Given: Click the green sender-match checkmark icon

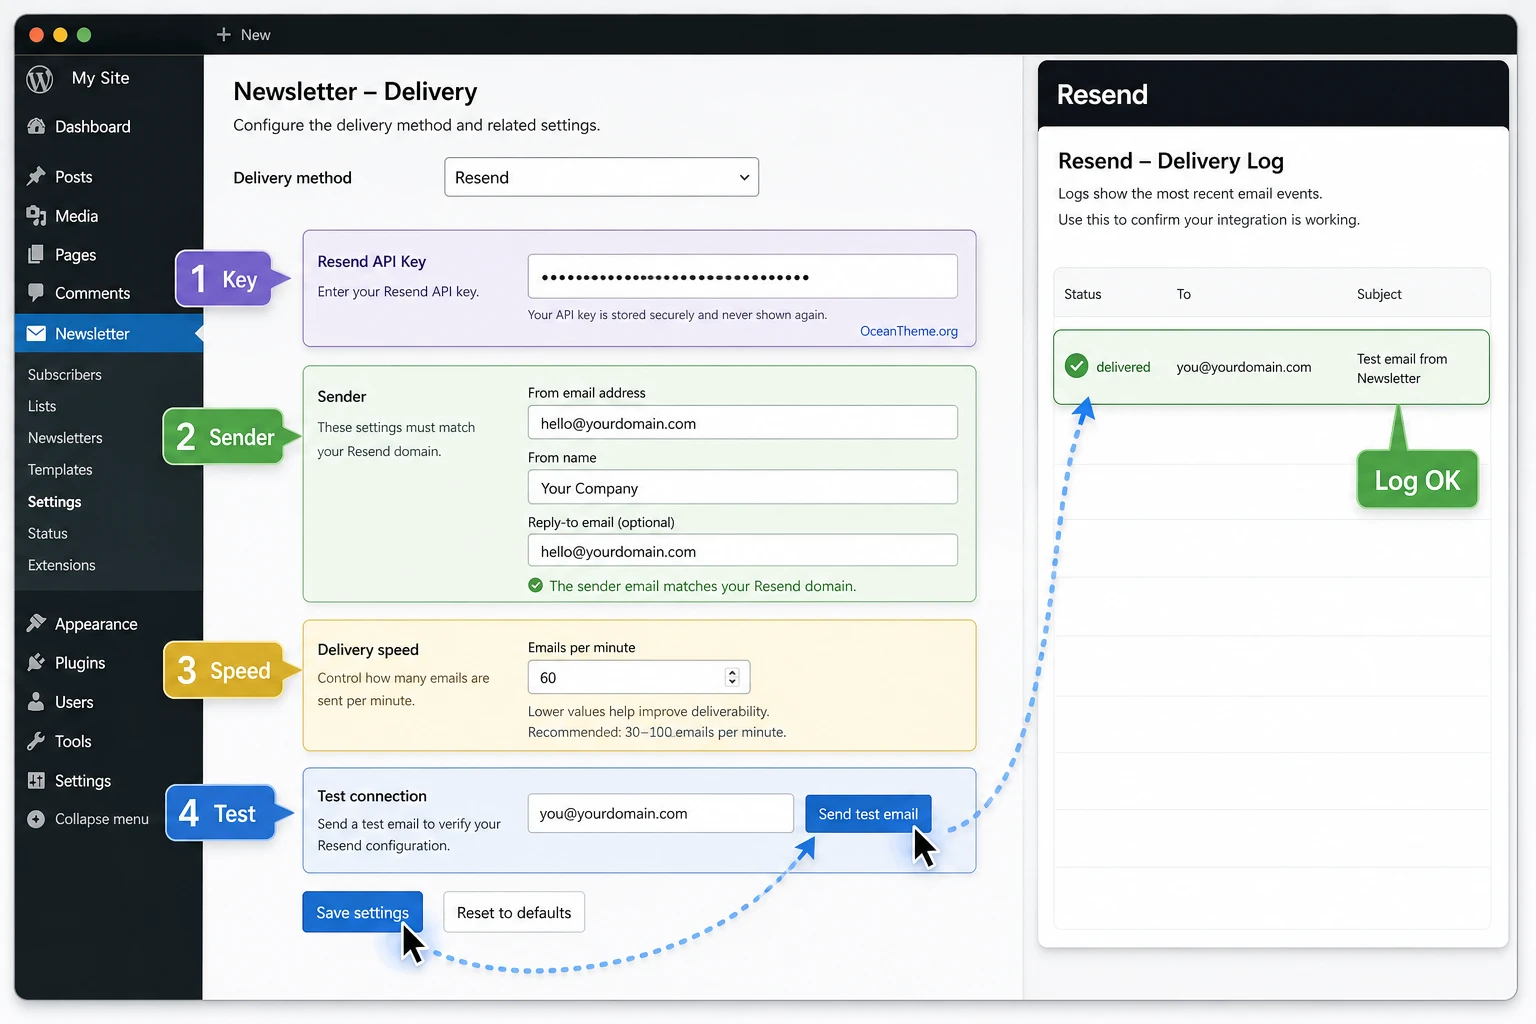Looking at the screenshot, I should [x=536, y=585].
